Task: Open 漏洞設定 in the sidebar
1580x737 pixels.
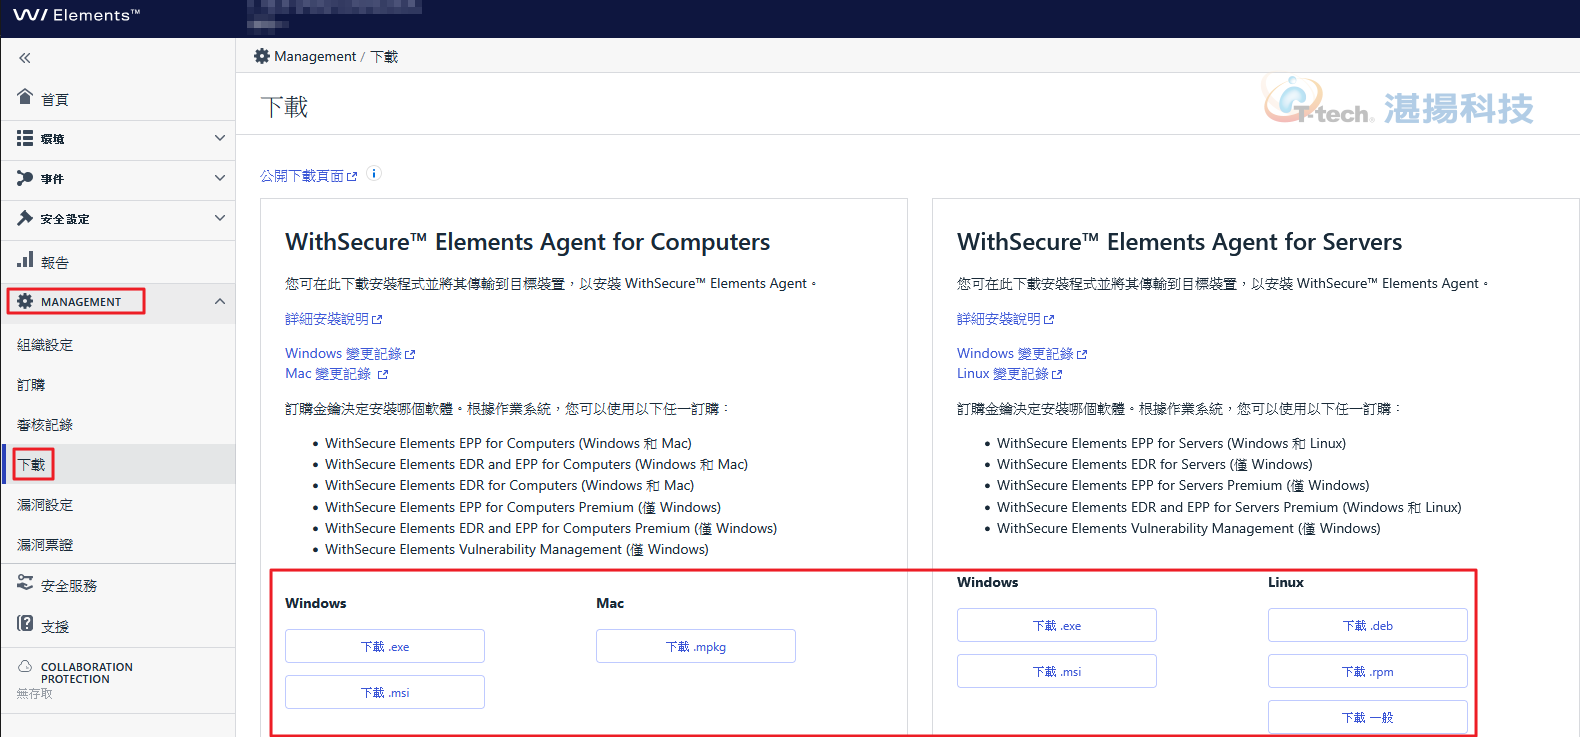Action: click(x=45, y=505)
